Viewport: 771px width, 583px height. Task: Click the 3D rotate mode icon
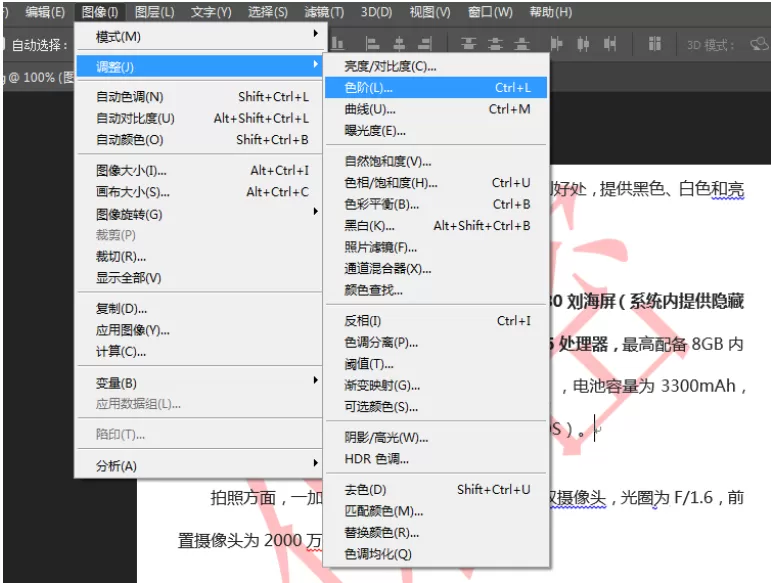[x=760, y=45]
